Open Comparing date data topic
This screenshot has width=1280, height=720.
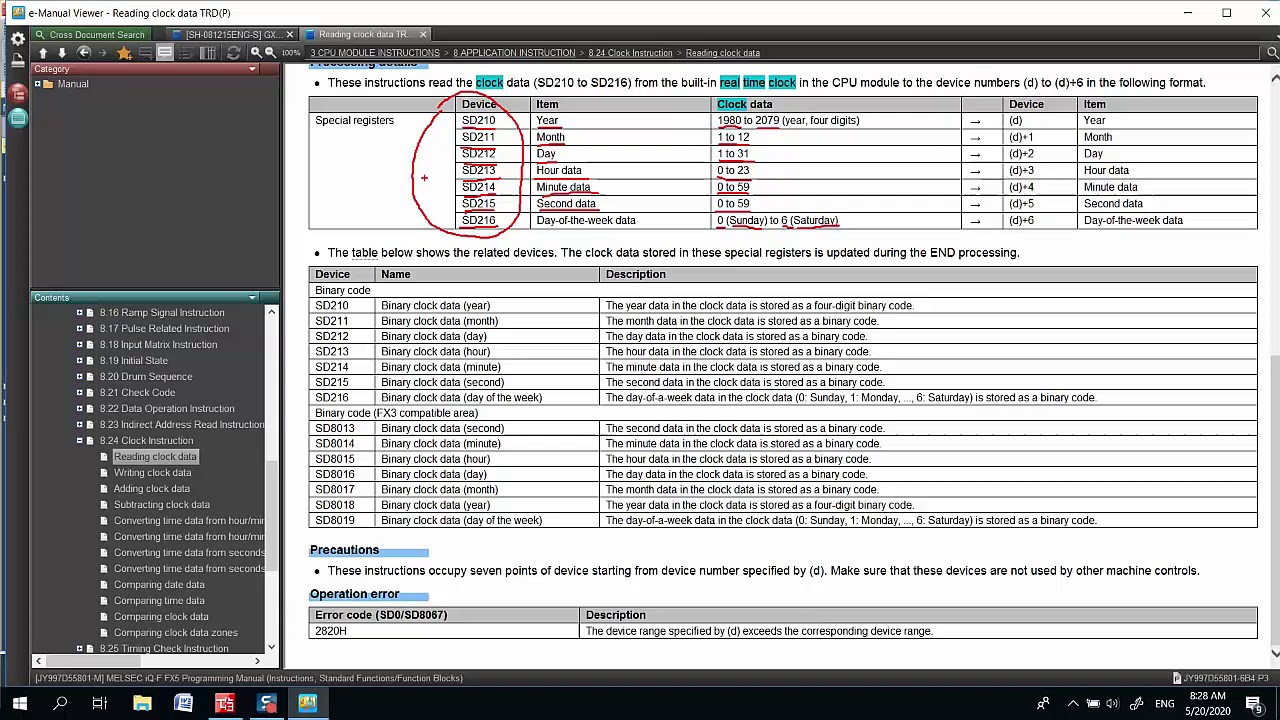159,584
